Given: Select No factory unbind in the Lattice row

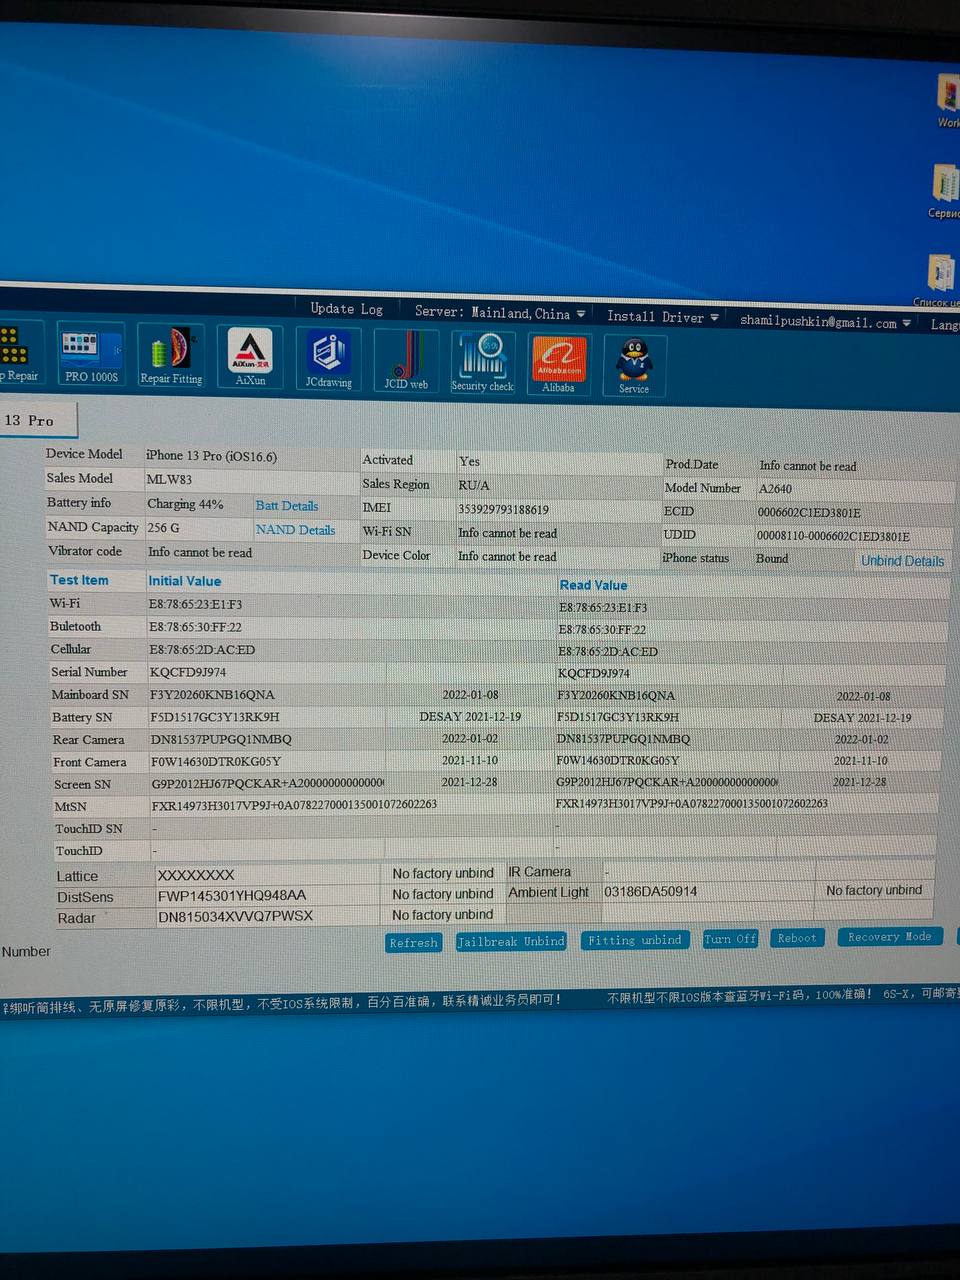Looking at the screenshot, I should tap(443, 873).
